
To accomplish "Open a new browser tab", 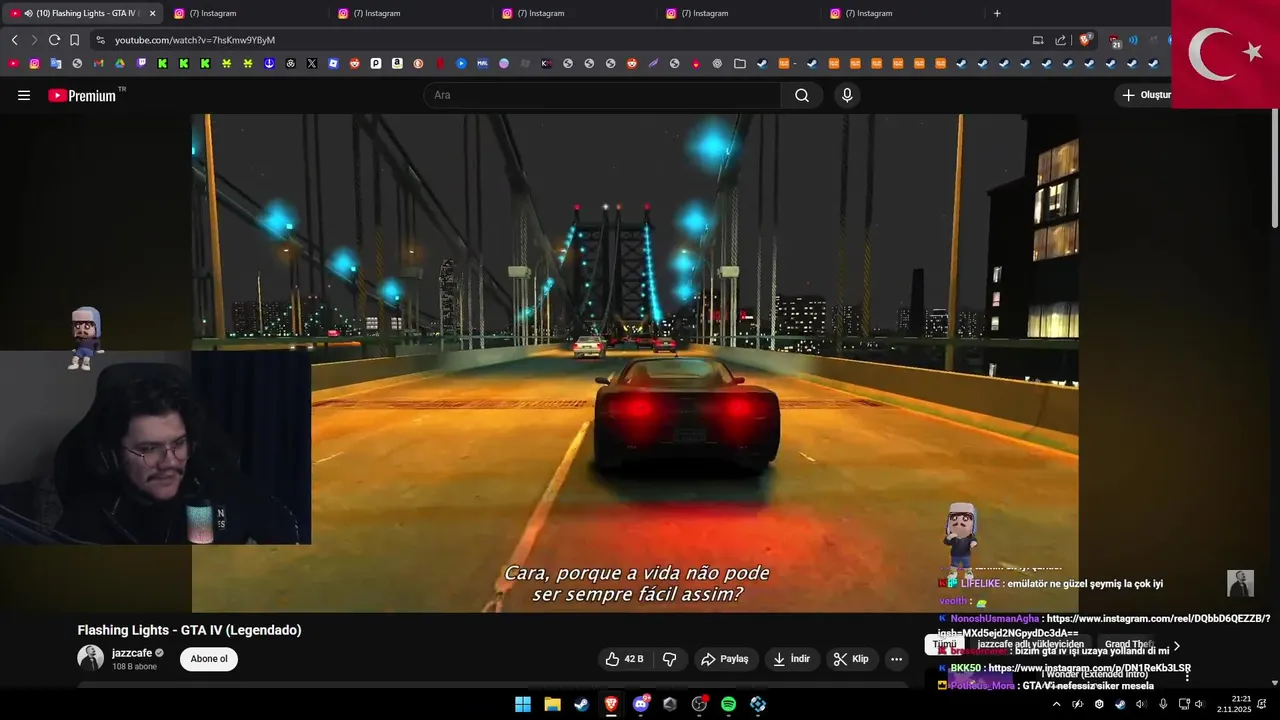I will point(997,13).
